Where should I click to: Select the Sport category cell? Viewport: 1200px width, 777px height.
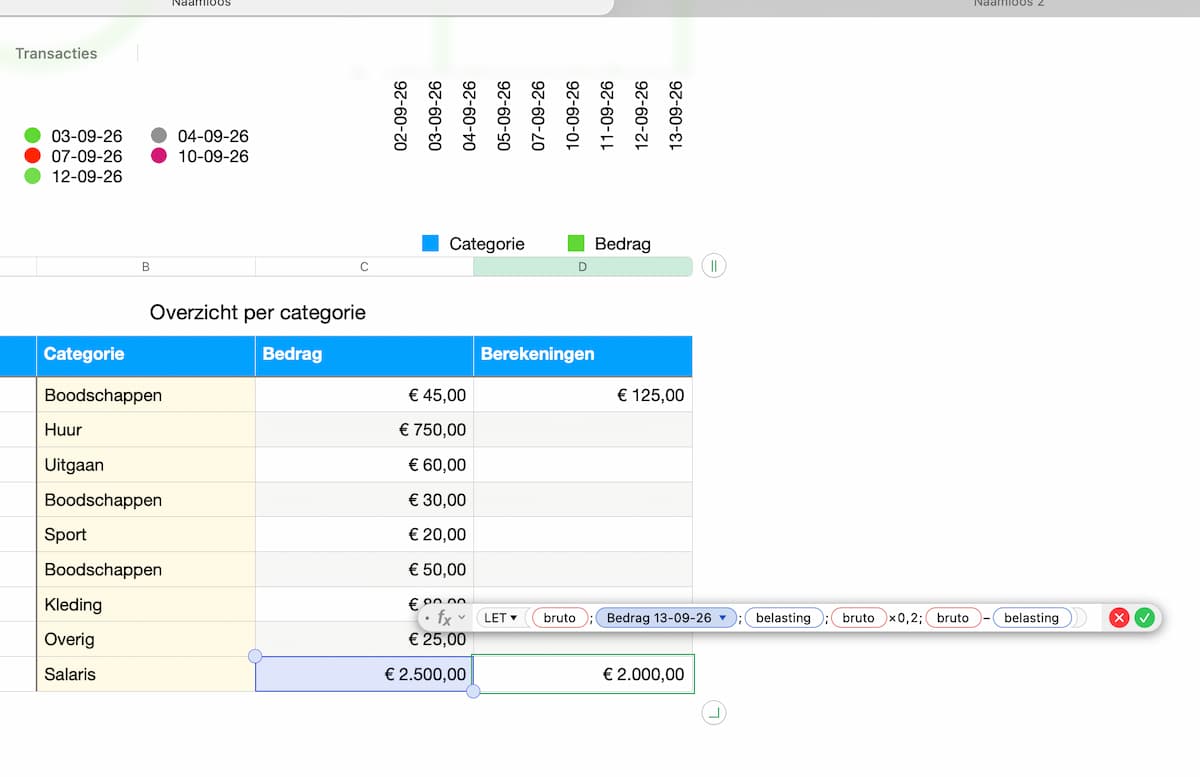click(146, 535)
